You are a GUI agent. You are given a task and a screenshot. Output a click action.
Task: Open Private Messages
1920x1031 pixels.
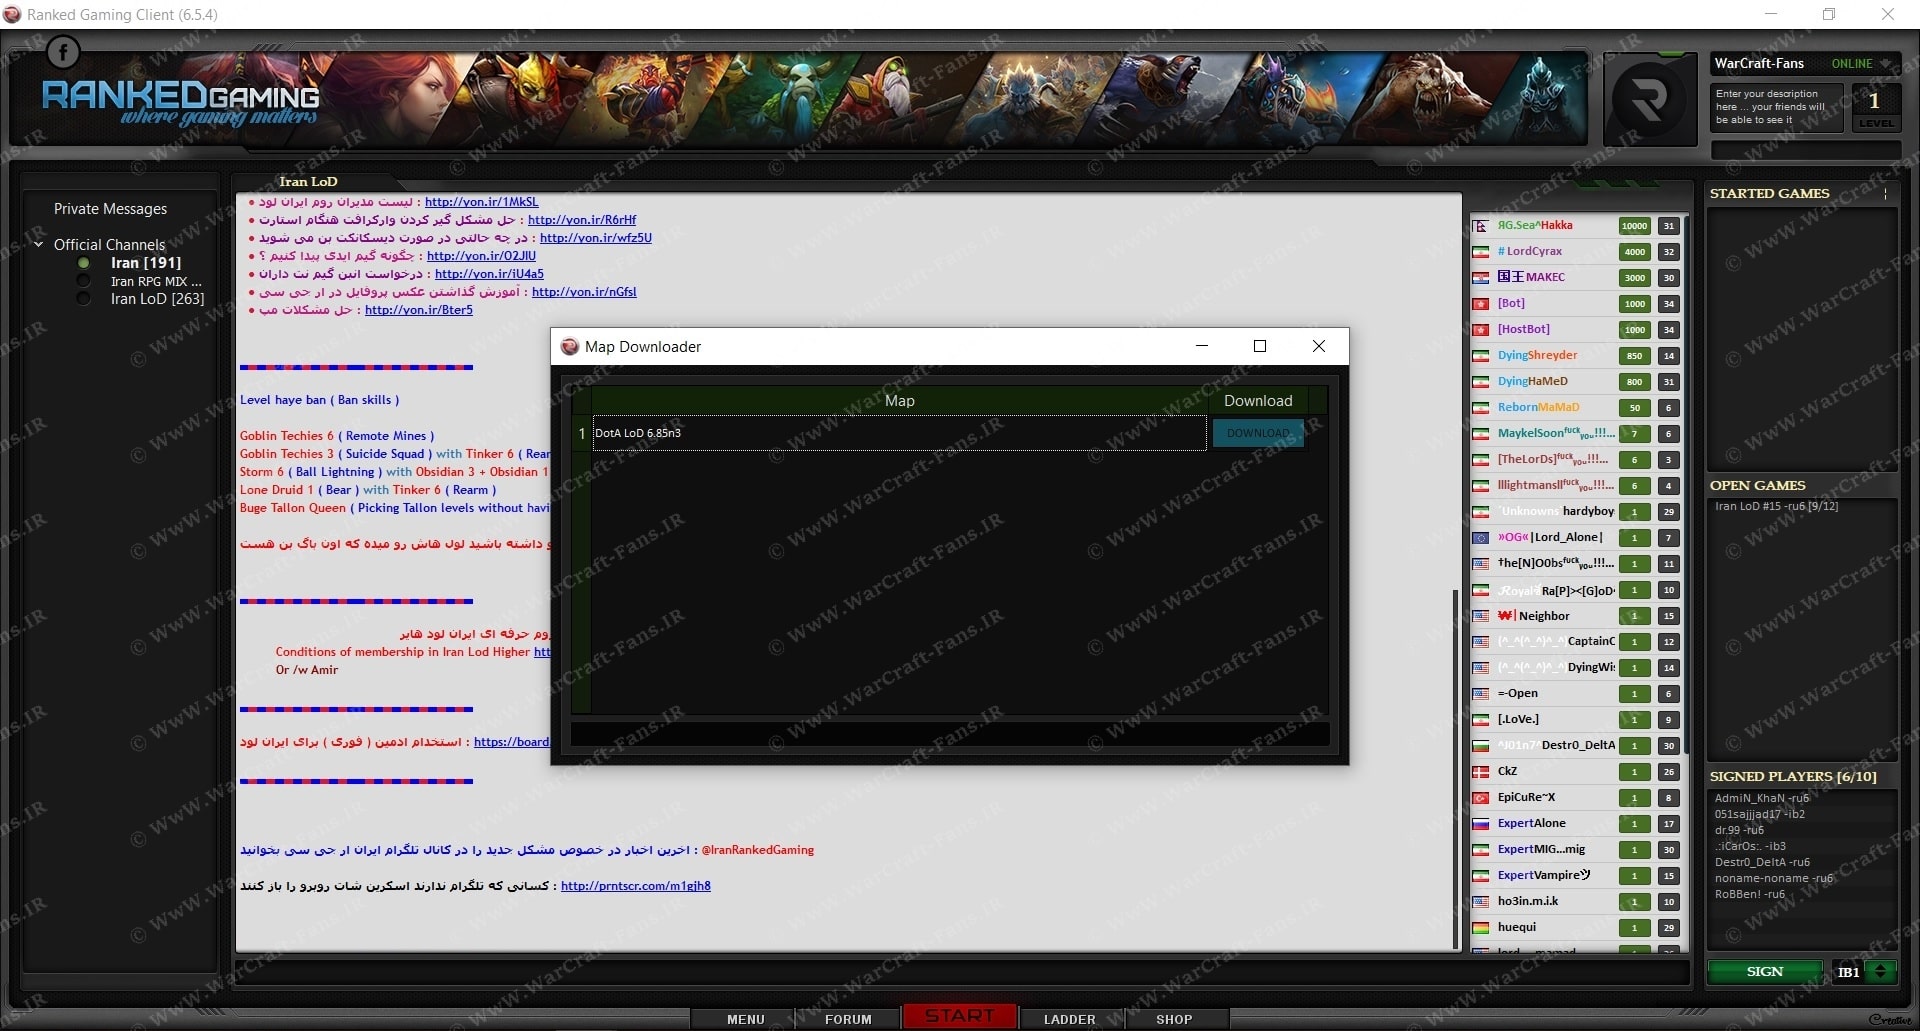tap(110, 209)
